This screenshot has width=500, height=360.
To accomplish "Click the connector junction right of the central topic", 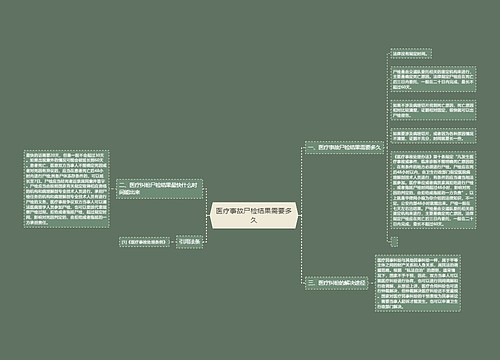I will [x=300, y=215].
